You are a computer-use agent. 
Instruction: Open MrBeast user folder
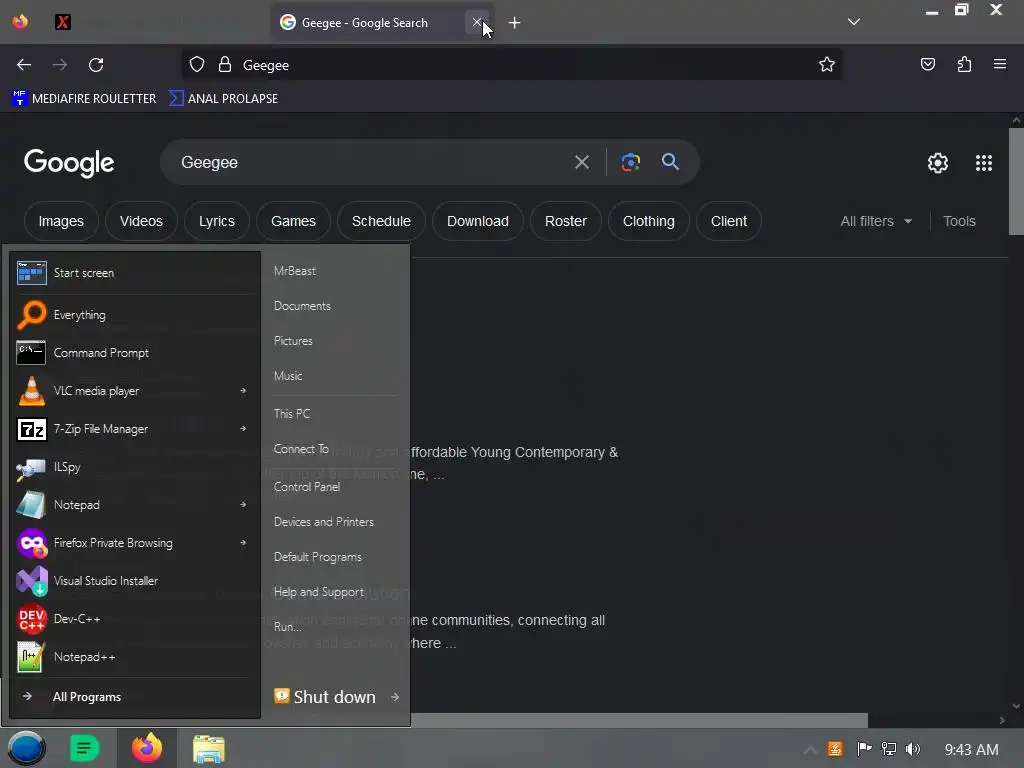click(x=295, y=270)
